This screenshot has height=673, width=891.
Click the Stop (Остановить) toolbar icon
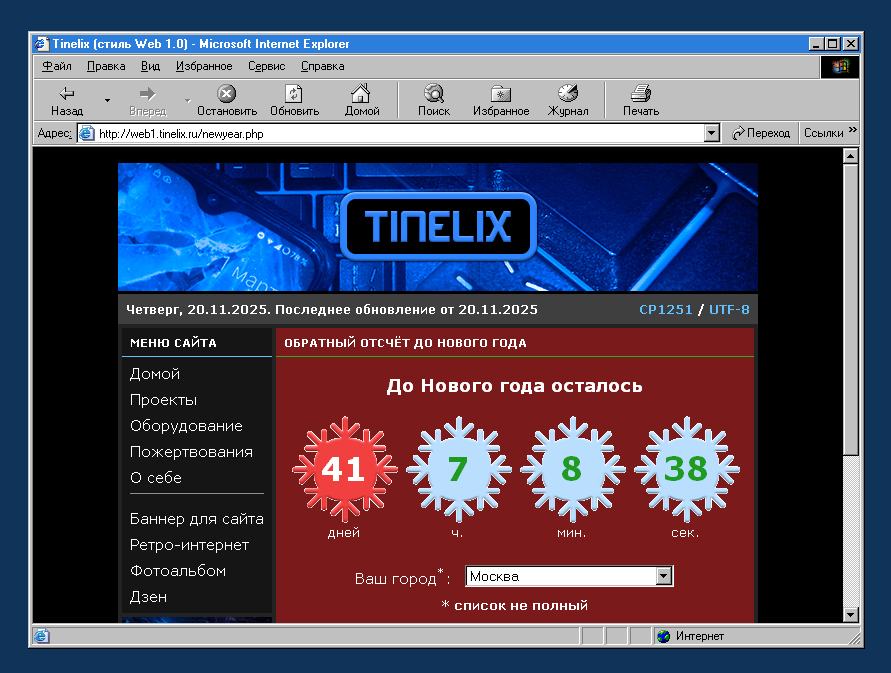coord(227,94)
